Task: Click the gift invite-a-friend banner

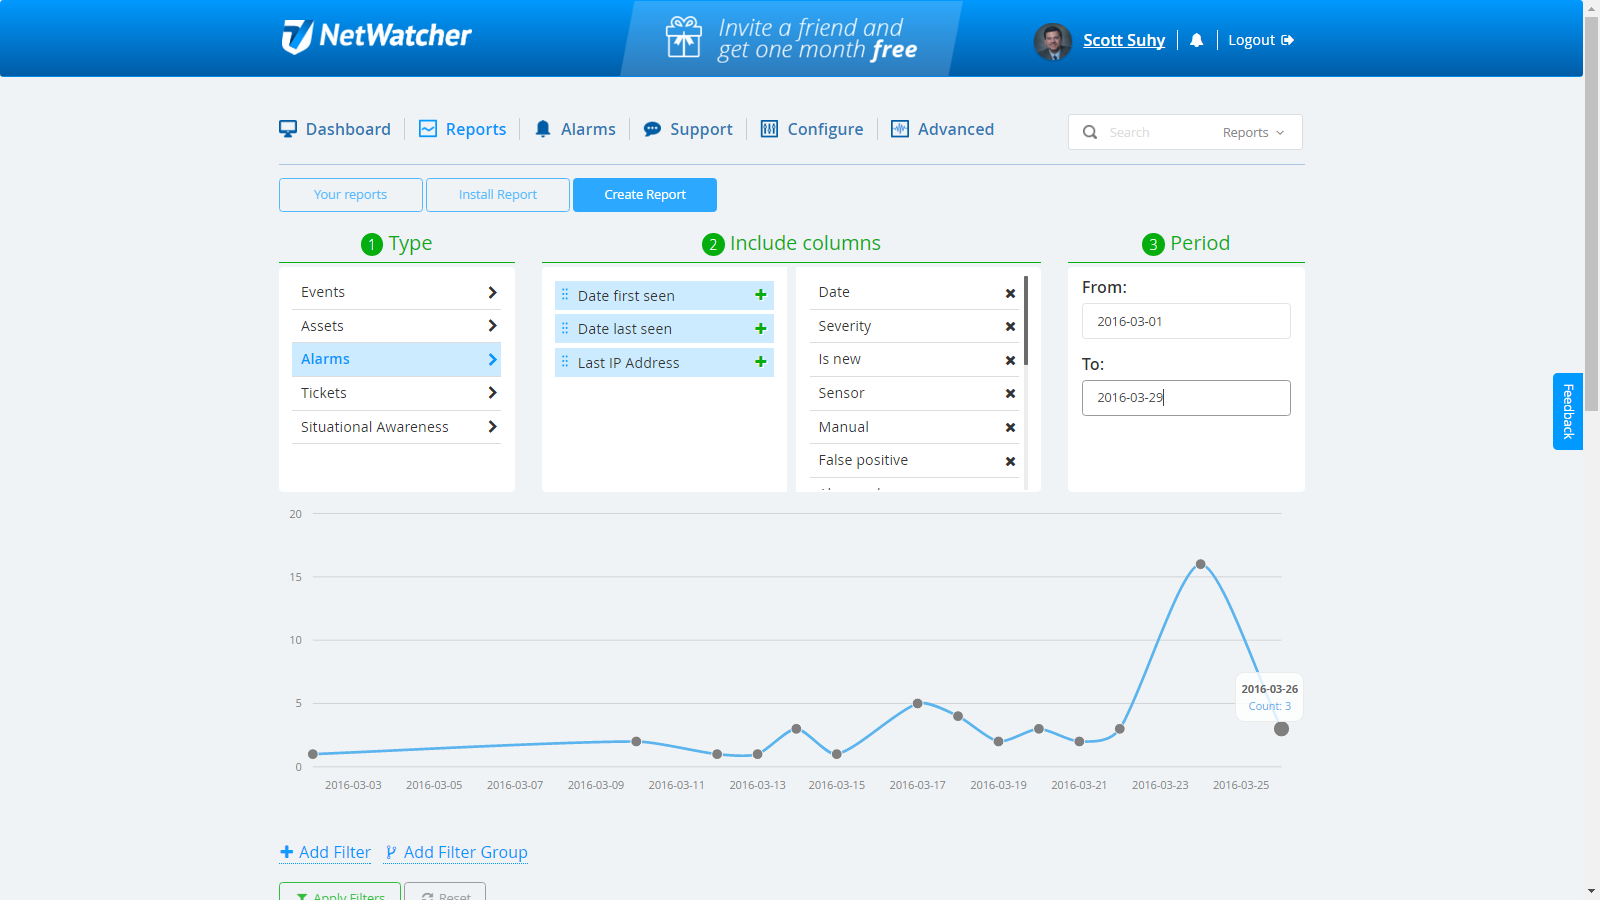Action: coord(791,39)
